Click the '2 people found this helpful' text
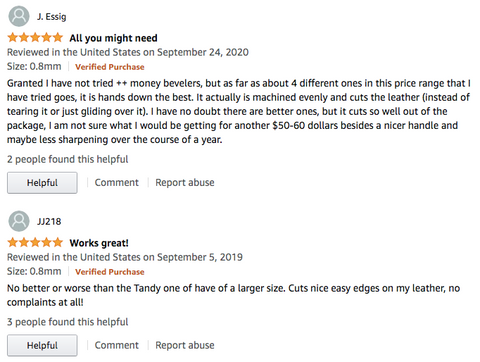The height and width of the screenshot is (362, 480). (x=68, y=159)
